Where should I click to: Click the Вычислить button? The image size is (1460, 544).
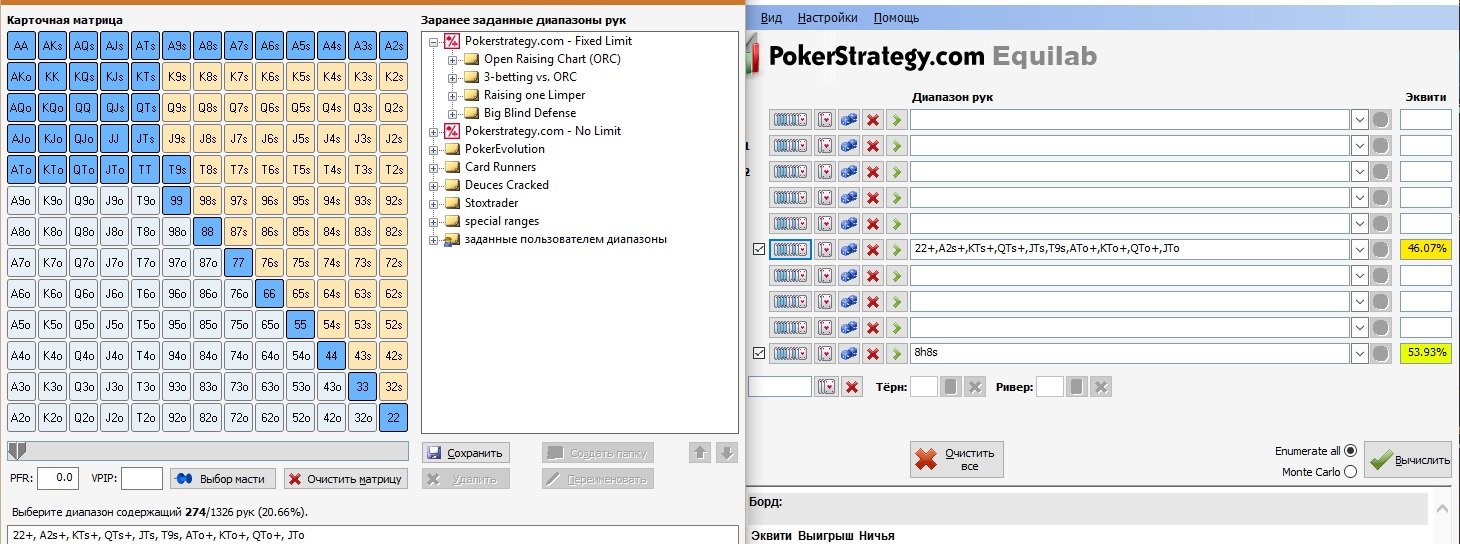[x=1408, y=460]
